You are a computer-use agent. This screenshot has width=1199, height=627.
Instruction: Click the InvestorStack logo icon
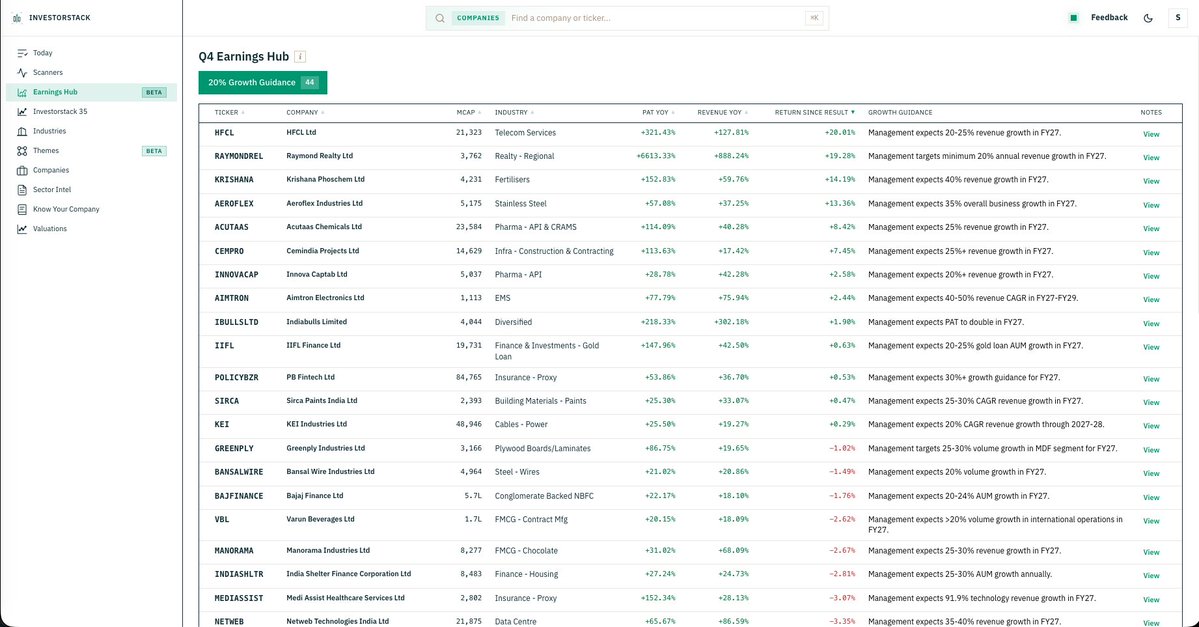click(17, 18)
